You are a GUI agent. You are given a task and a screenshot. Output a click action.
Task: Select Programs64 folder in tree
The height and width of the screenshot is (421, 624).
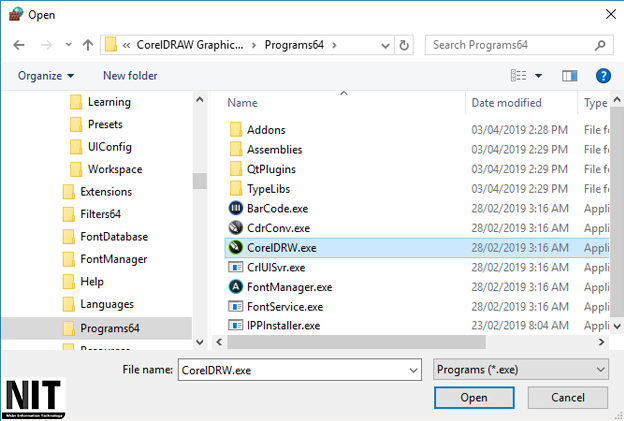pos(97,328)
